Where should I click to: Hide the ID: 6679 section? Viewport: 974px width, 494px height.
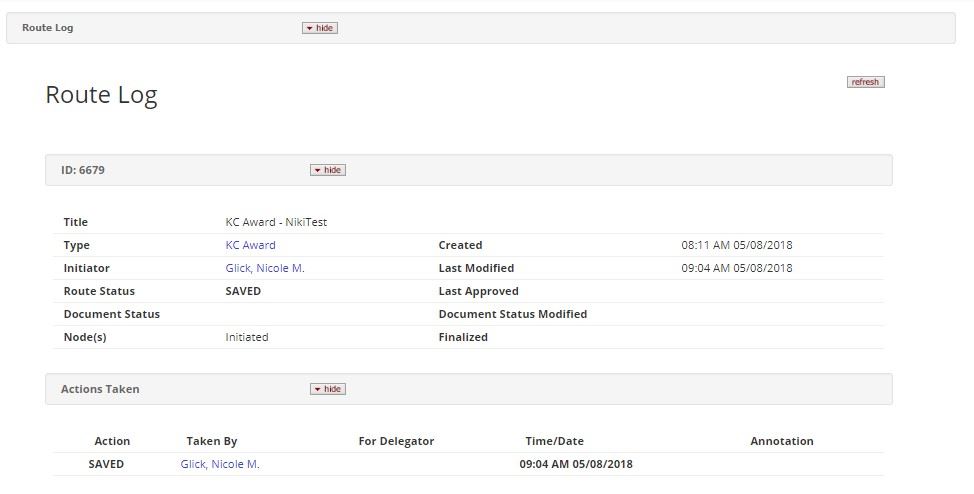[327, 170]
